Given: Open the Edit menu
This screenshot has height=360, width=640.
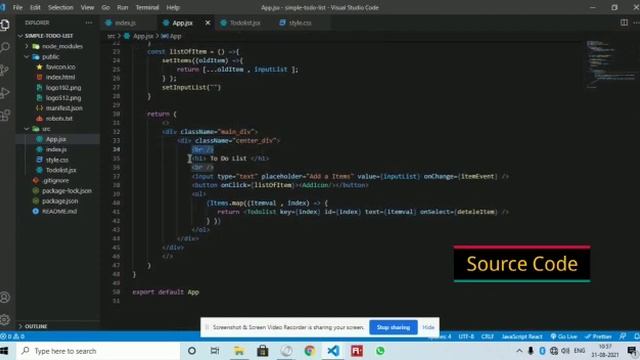Looking at the screenshot, I should click(x=35, y=7).
